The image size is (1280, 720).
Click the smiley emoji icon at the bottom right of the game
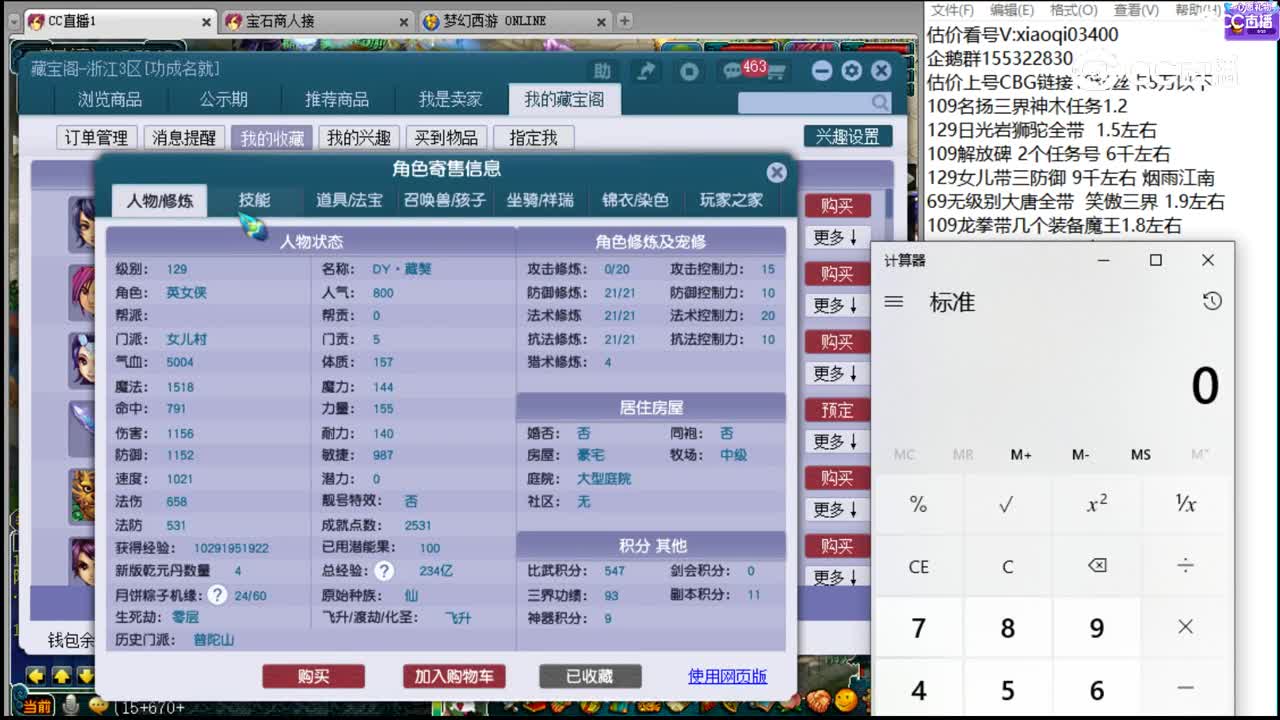pyautogui.click(x=845, y=698)
